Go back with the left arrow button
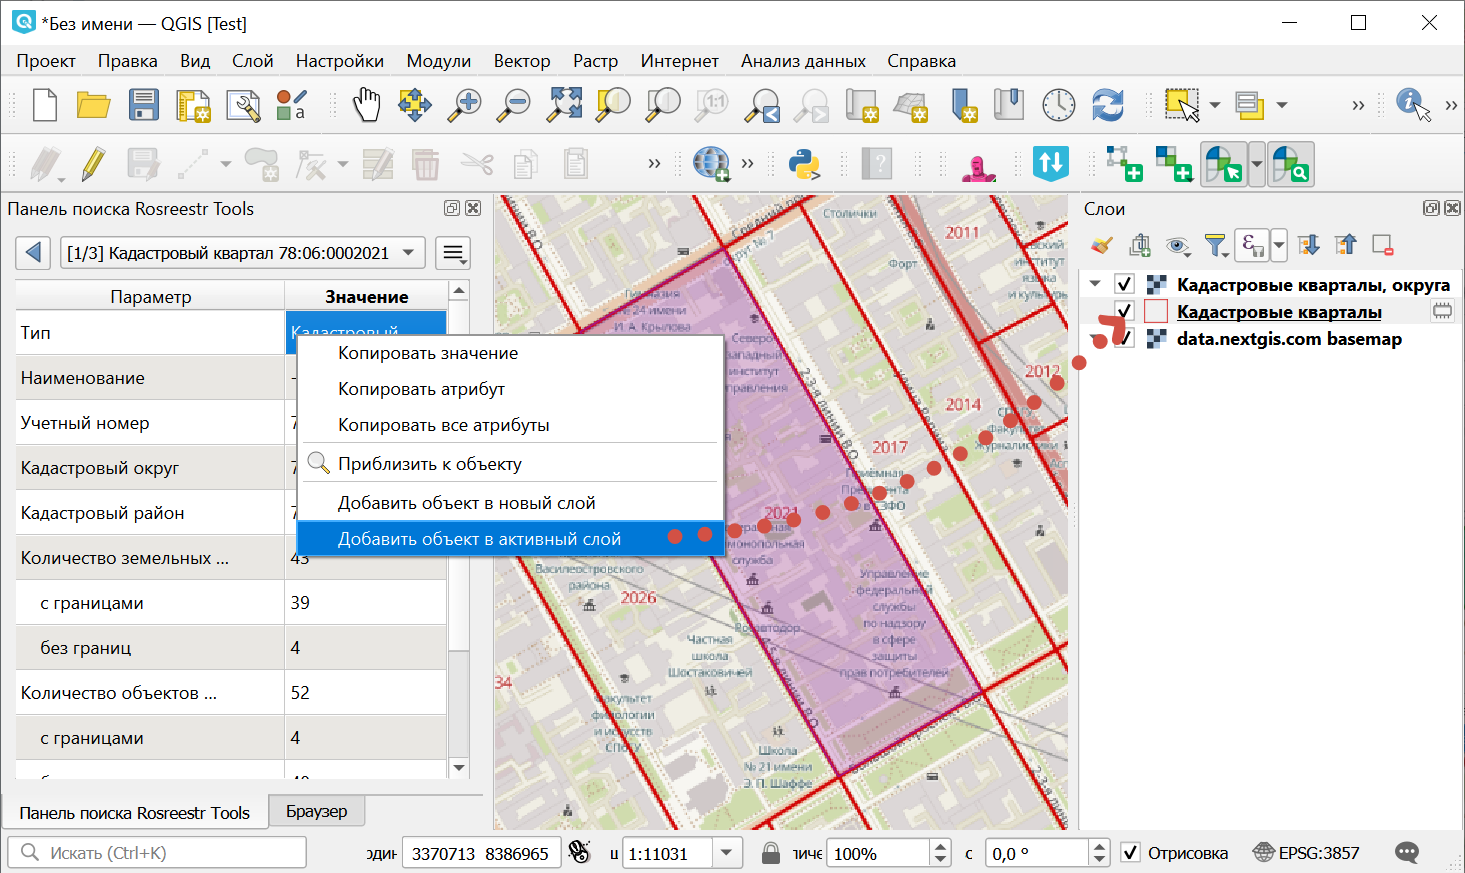The width and height of the screenshot is (1465, 873). [x=33, y=253]
